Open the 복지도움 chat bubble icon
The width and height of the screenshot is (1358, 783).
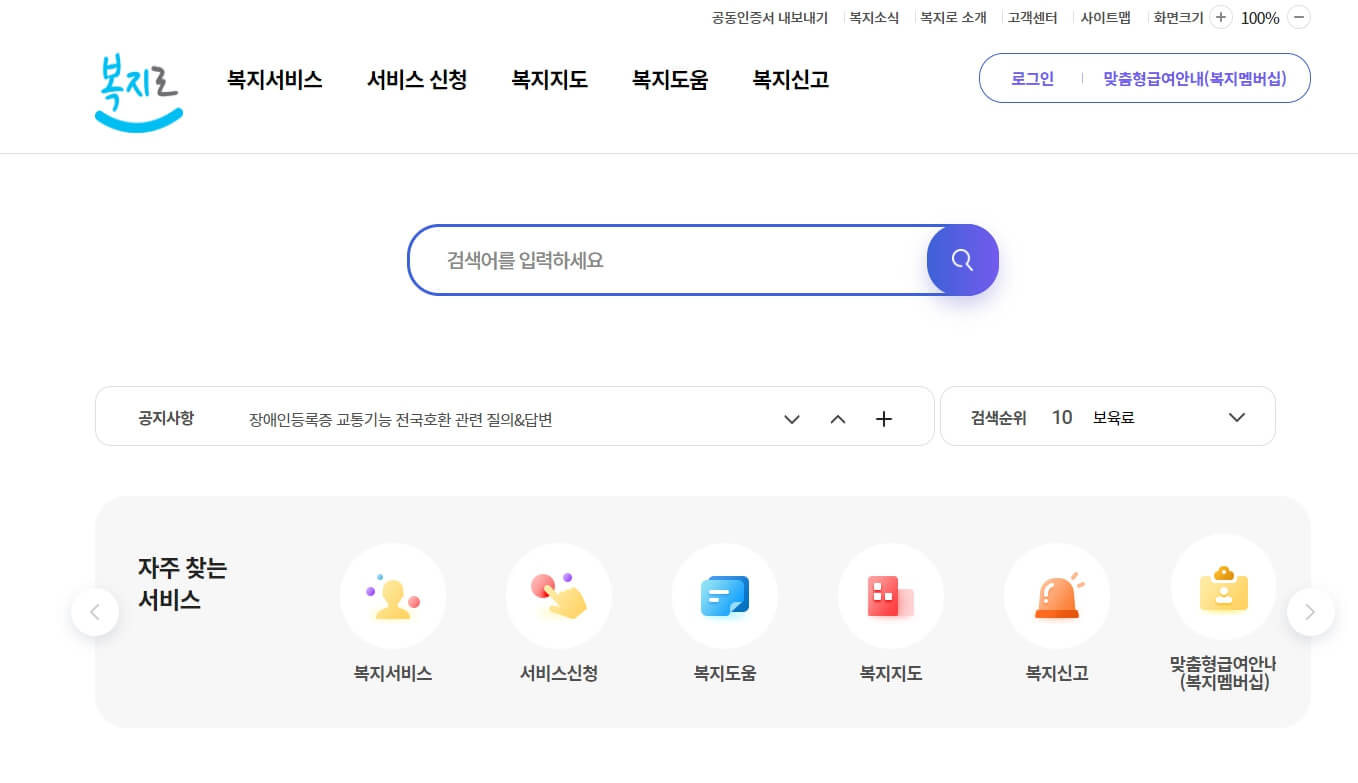point(725,595)
